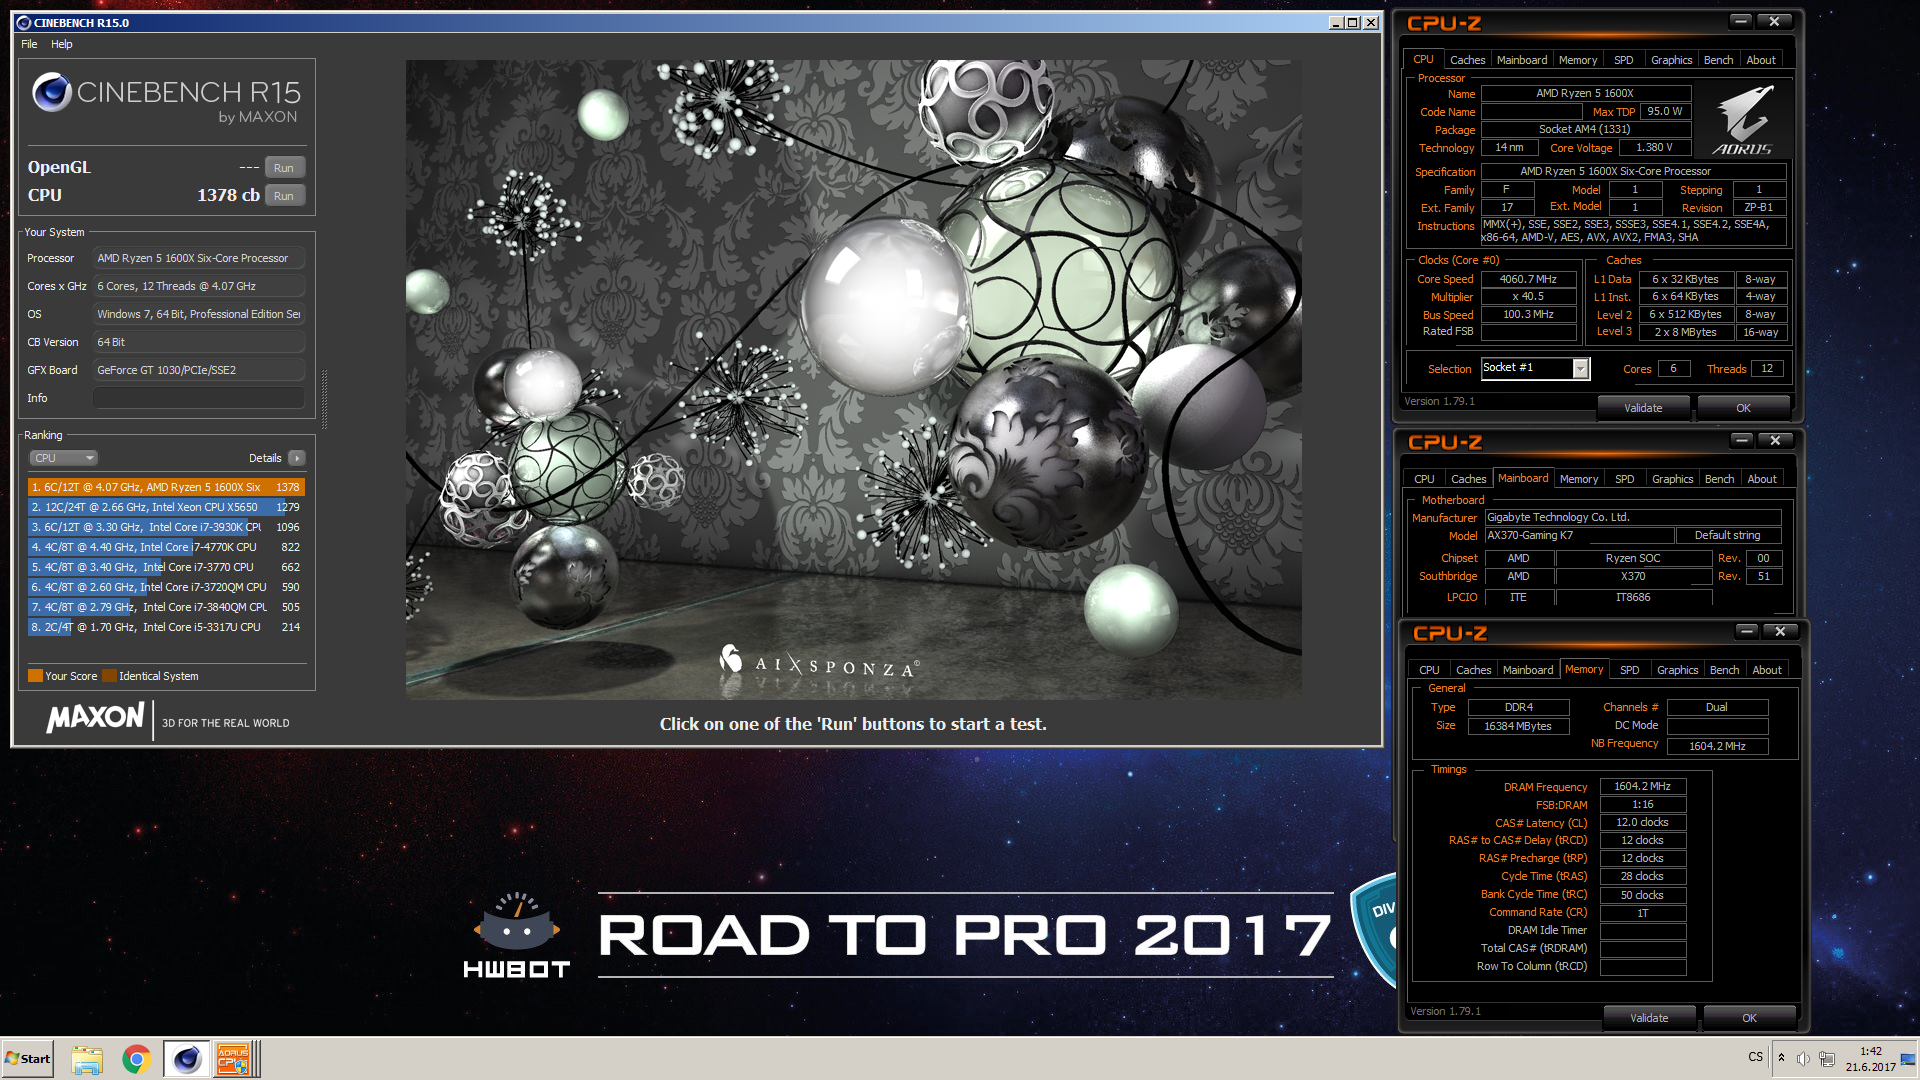Click OK in bottom CPU-Z window
This screenshot has width=1920, height=1080.
tap(1749, 1018)
